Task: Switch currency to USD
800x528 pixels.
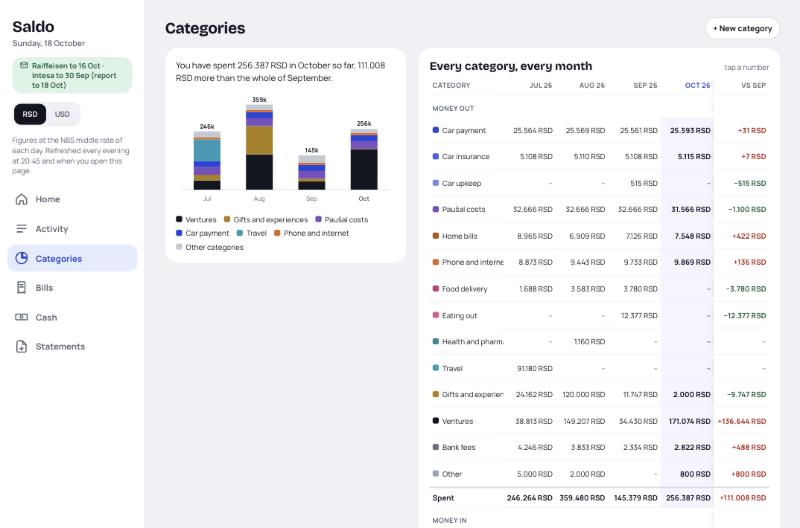Action: [62, 114]
